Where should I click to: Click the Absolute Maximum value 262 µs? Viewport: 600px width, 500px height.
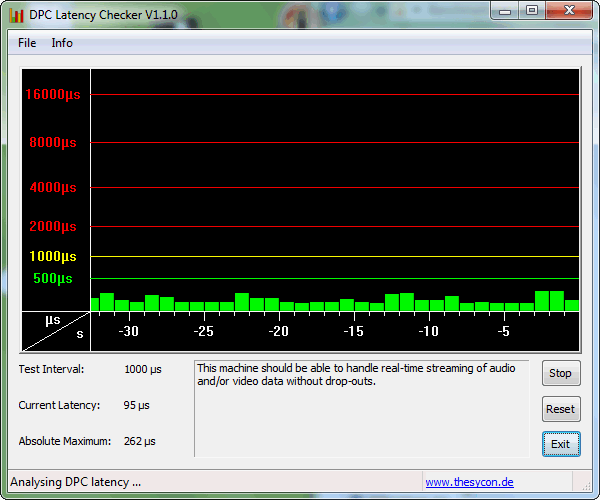140,441
